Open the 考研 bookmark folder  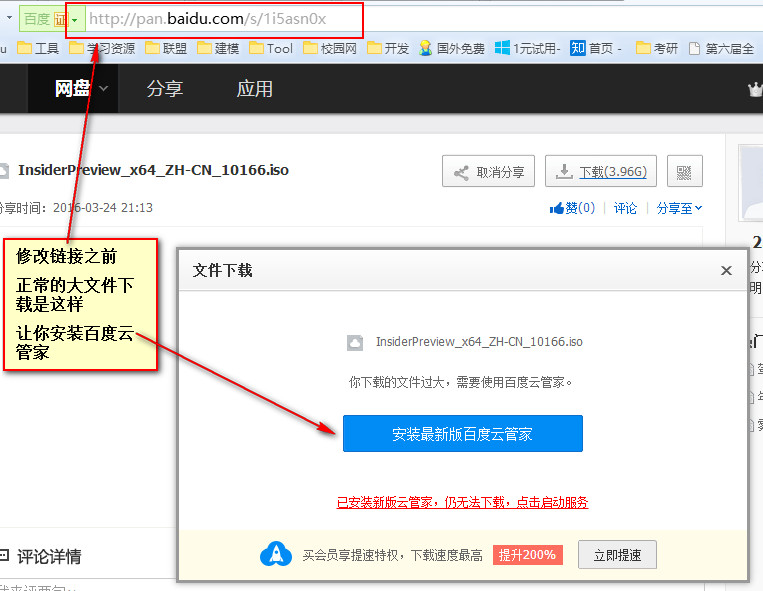657,48
